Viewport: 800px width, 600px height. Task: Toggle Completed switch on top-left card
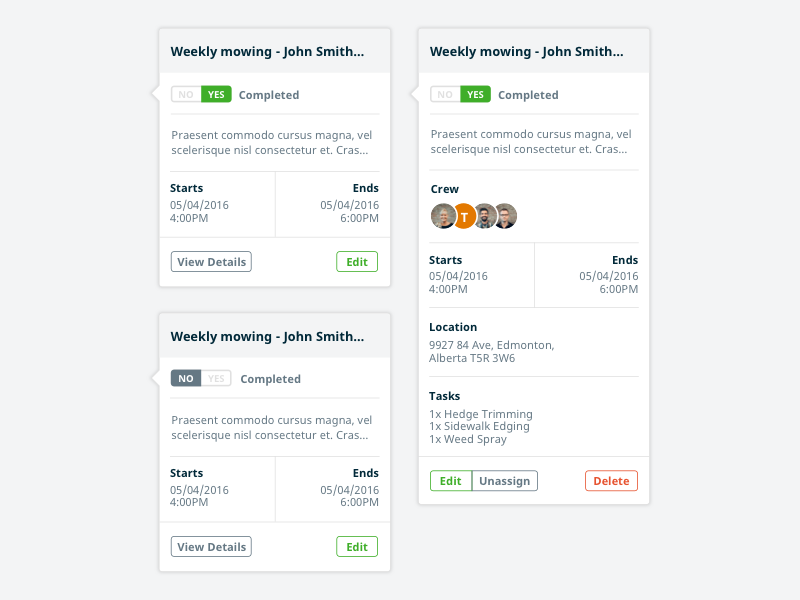pos(201,95)
